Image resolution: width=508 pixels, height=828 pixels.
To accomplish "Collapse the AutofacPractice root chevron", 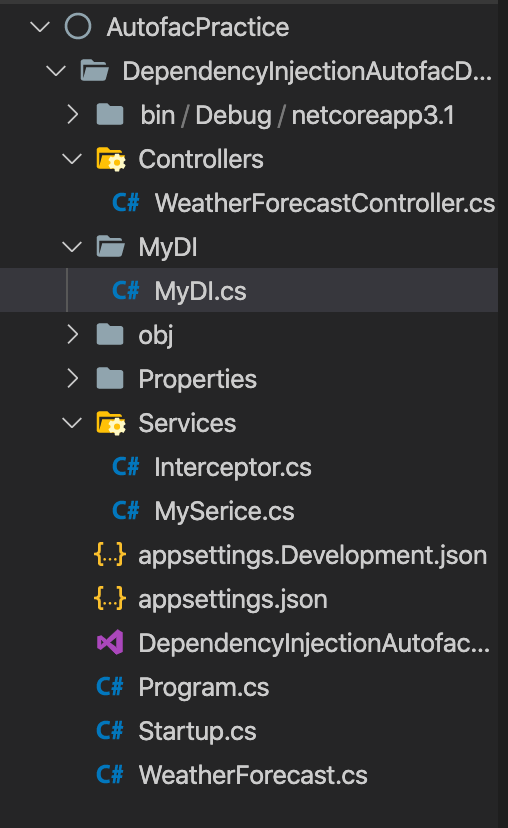I will (x=40, y=26).
